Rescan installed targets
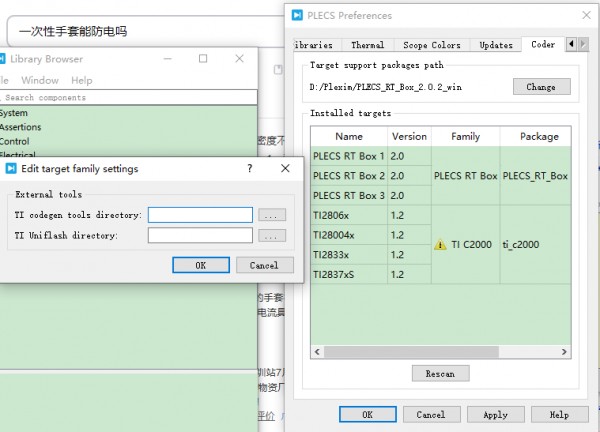Viewport: 600px width, 432px height. point(440,373)
